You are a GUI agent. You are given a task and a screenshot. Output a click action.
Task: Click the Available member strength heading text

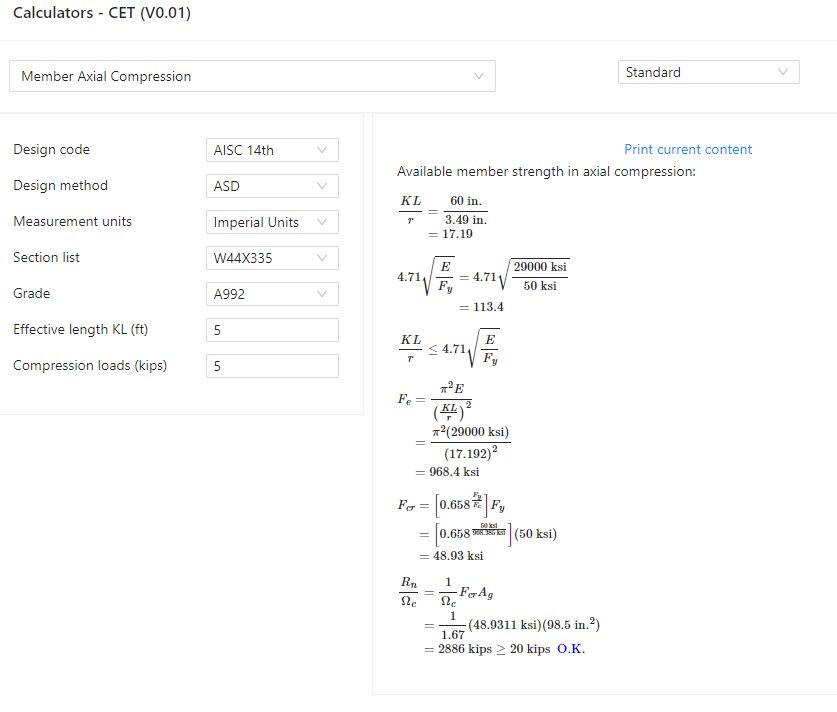click(546, 171)
